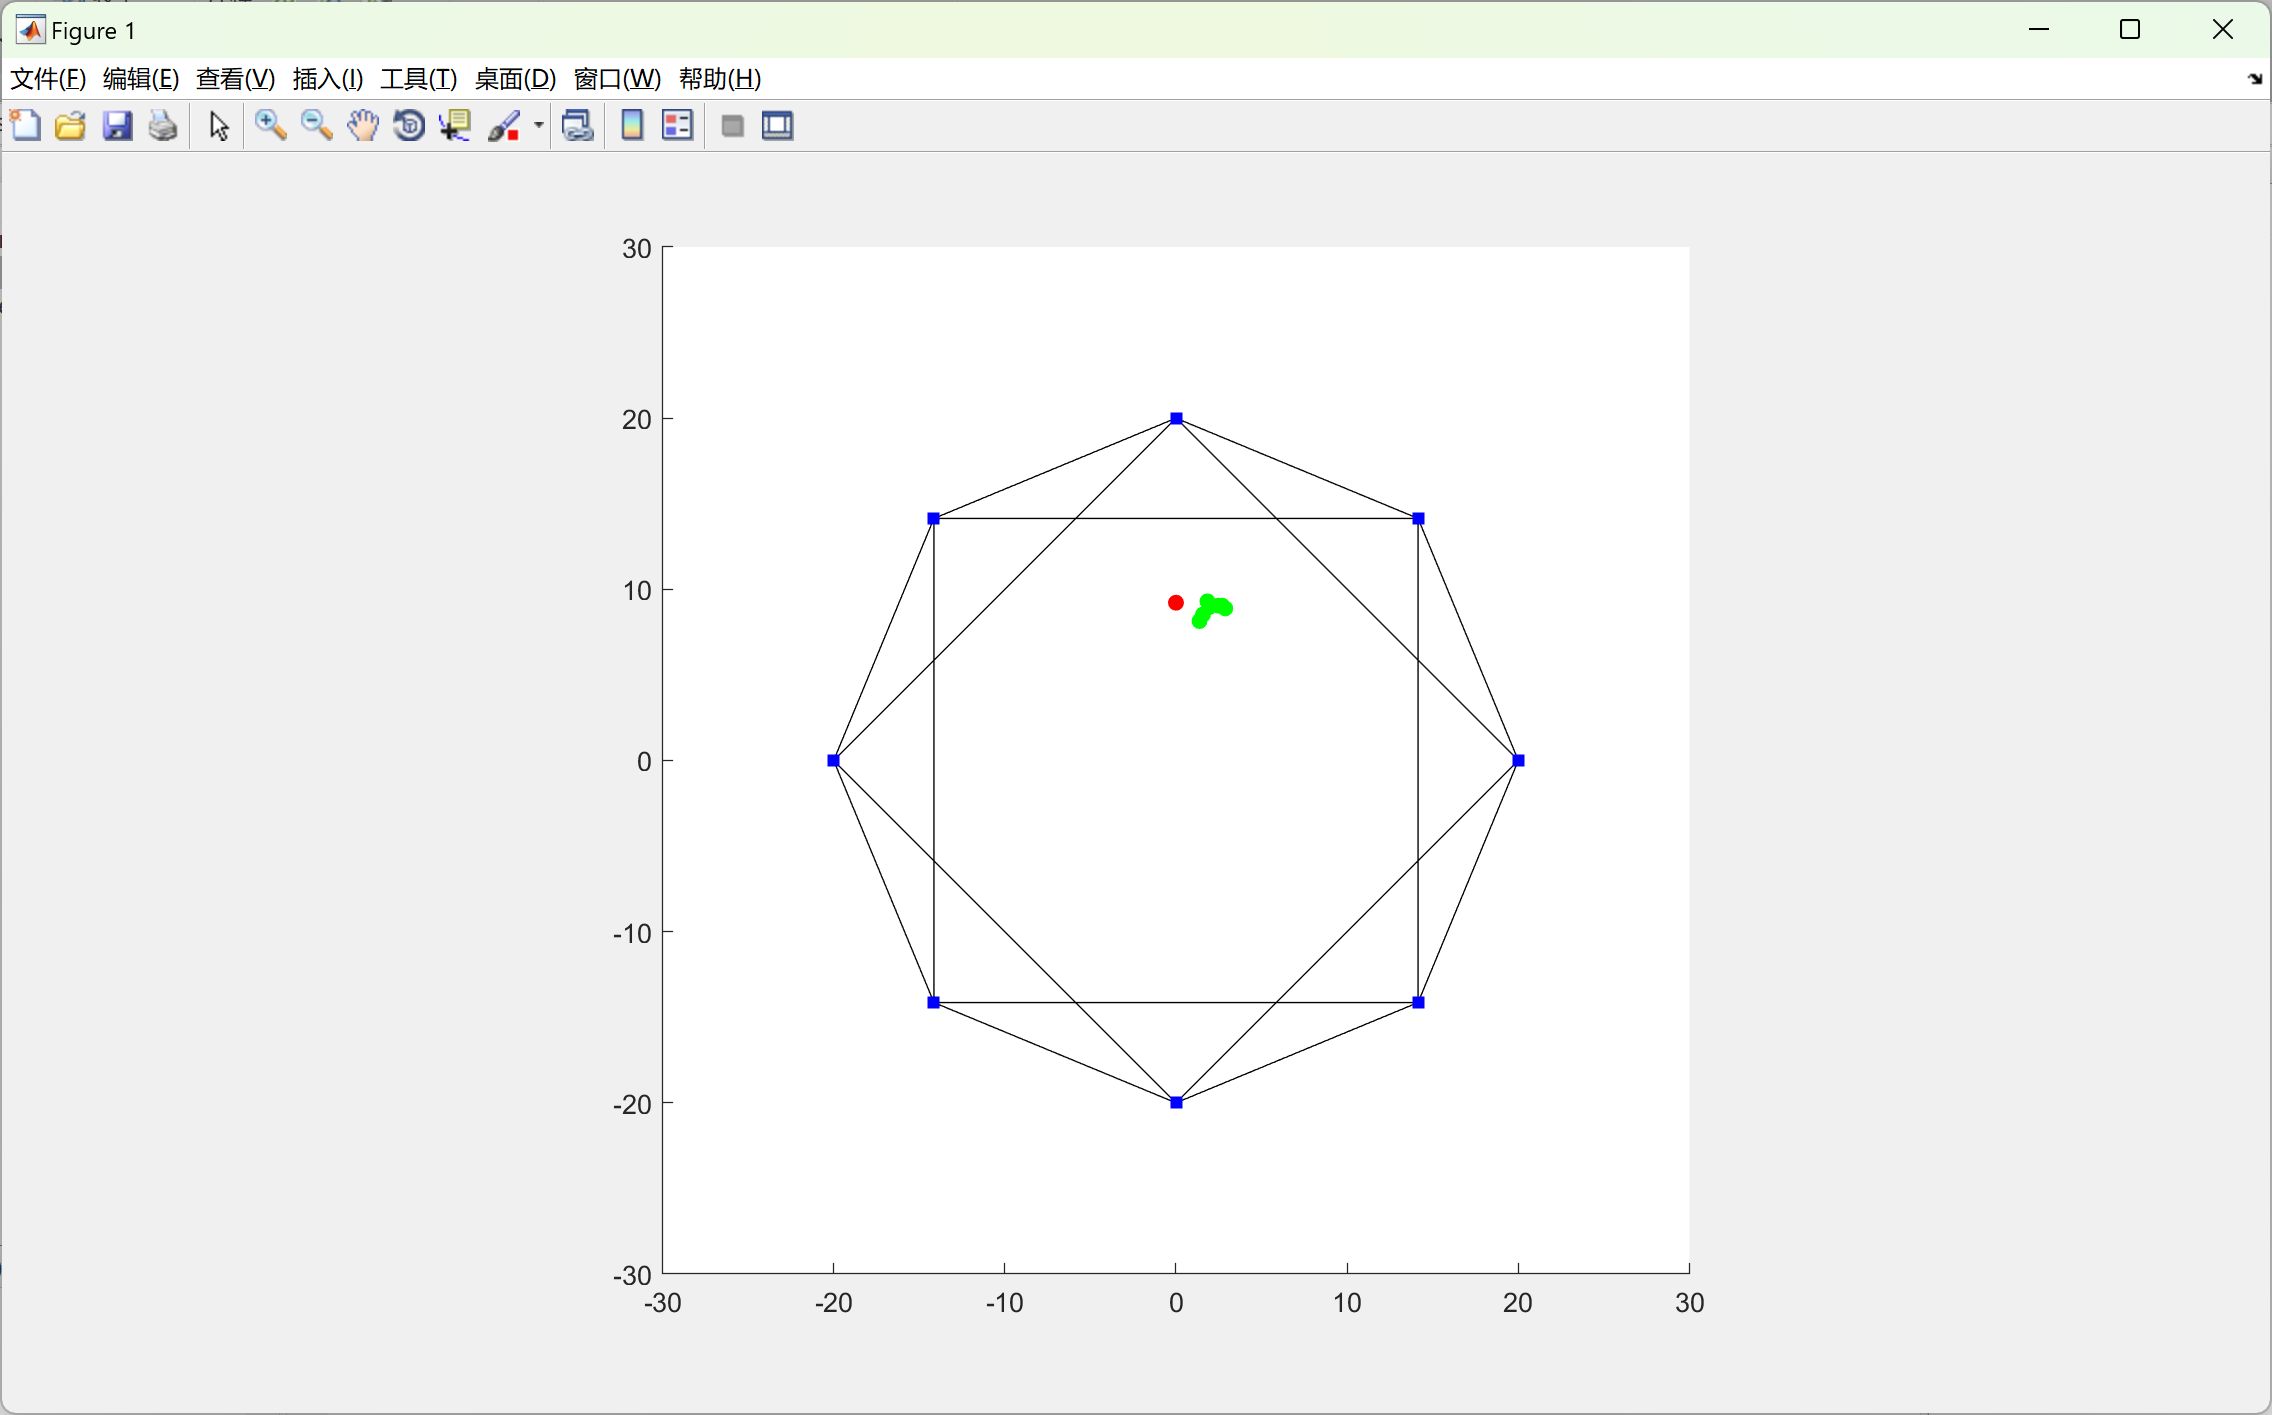Toggle the Edit Plot arrow tool
2272x1415 pixels.
click(x=219, y=126)
